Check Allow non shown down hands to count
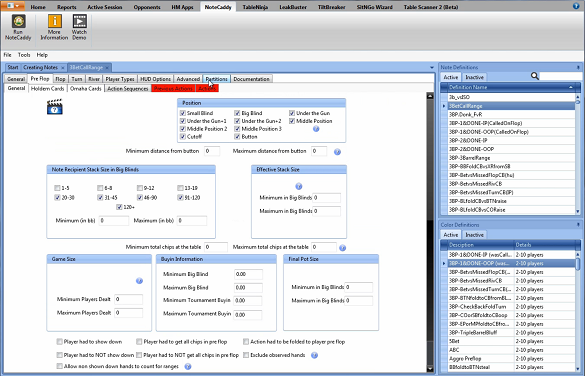Screen dimensions: 585x376 click(x=59, y=366)
